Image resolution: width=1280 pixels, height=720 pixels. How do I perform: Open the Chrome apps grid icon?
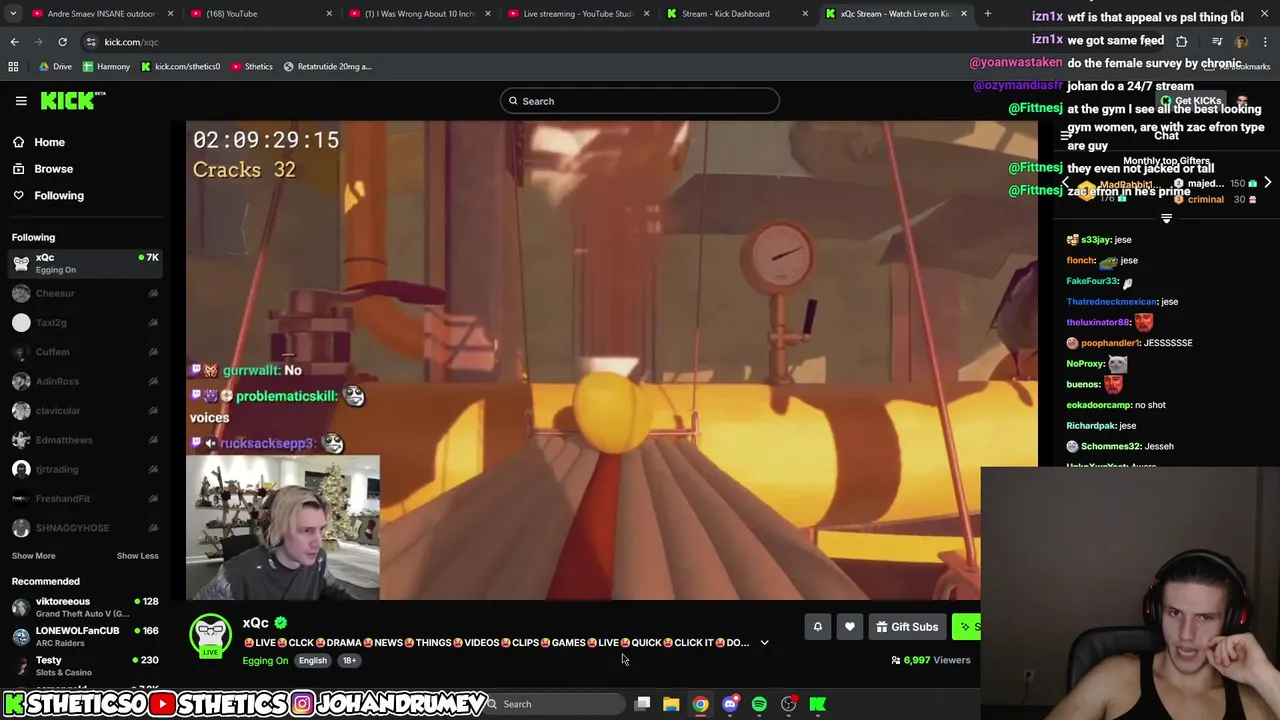pyautogui.click(x=13, y=67)
